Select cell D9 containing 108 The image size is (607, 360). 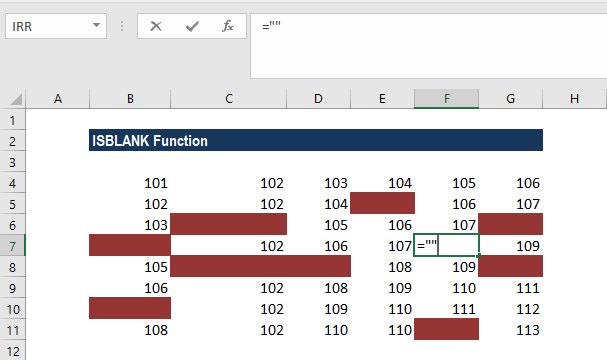tap(318, 288)
